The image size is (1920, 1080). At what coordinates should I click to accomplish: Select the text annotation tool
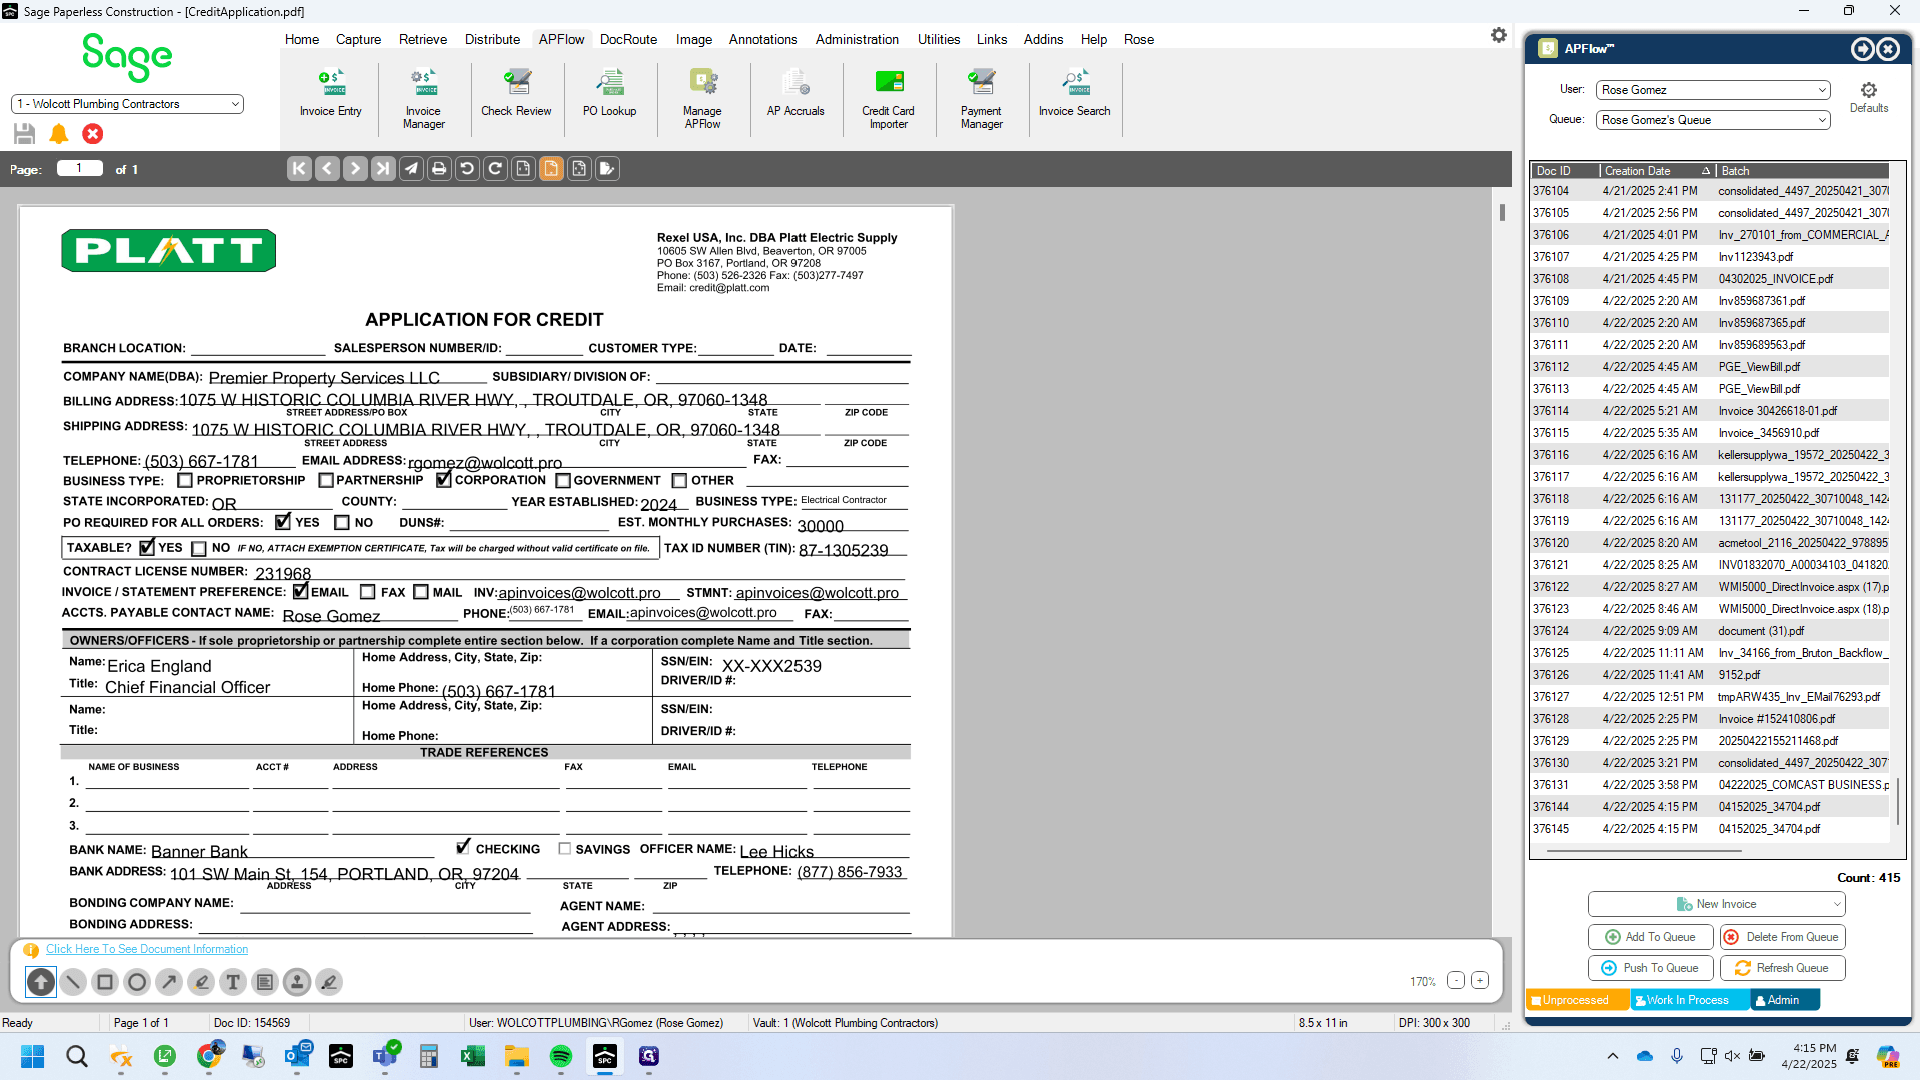[x=233, y=982]
